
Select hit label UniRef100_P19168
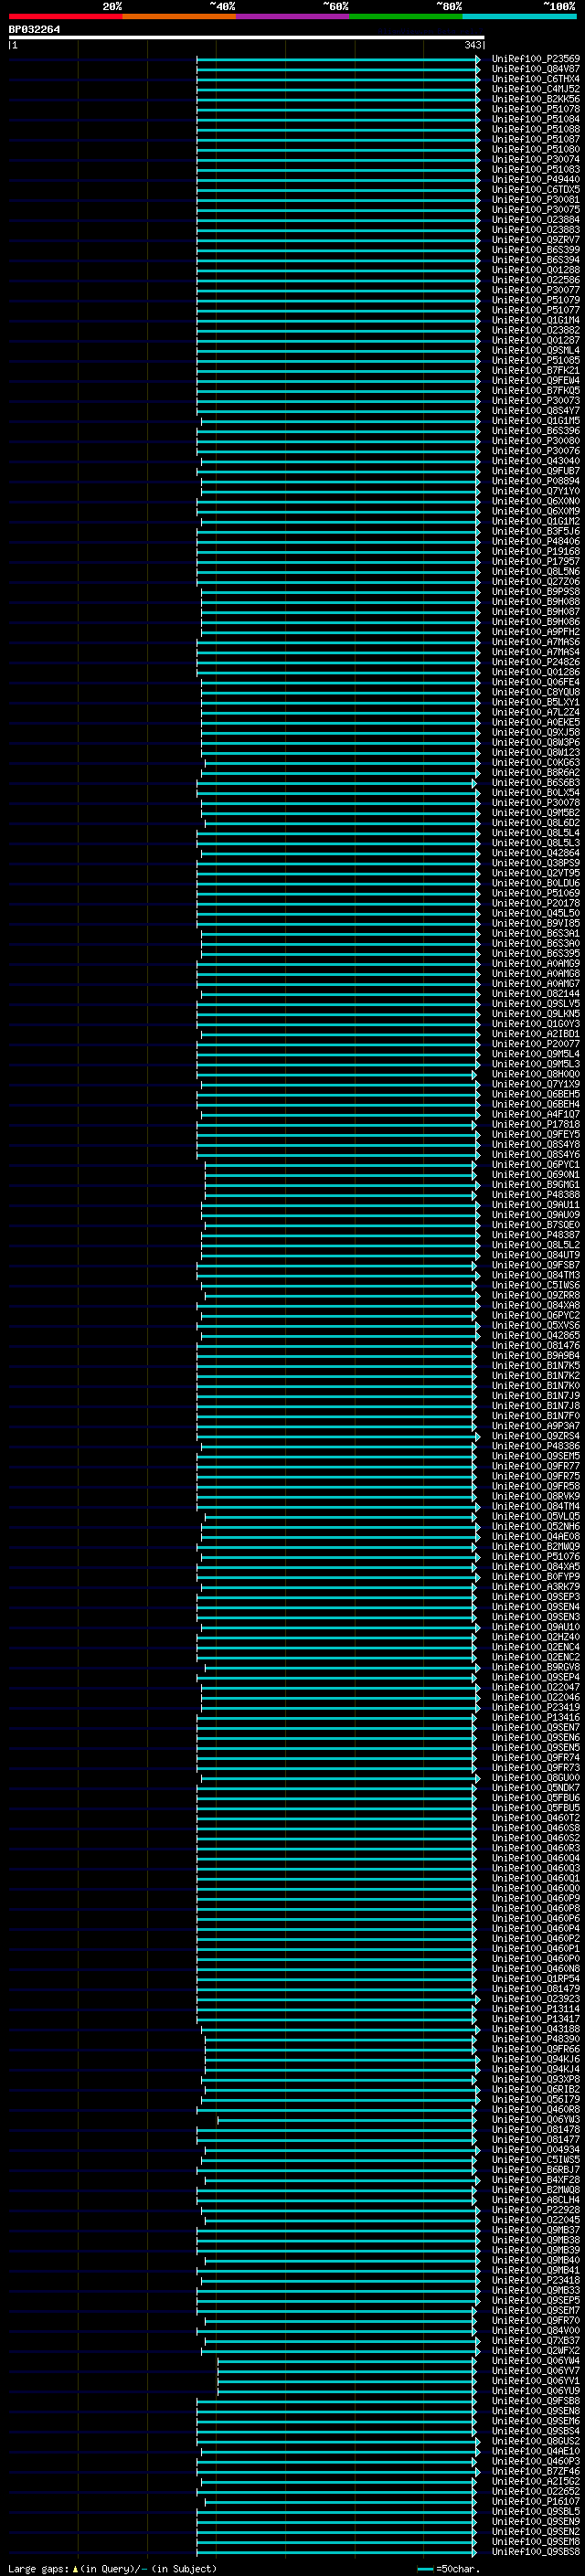[536, 551]
